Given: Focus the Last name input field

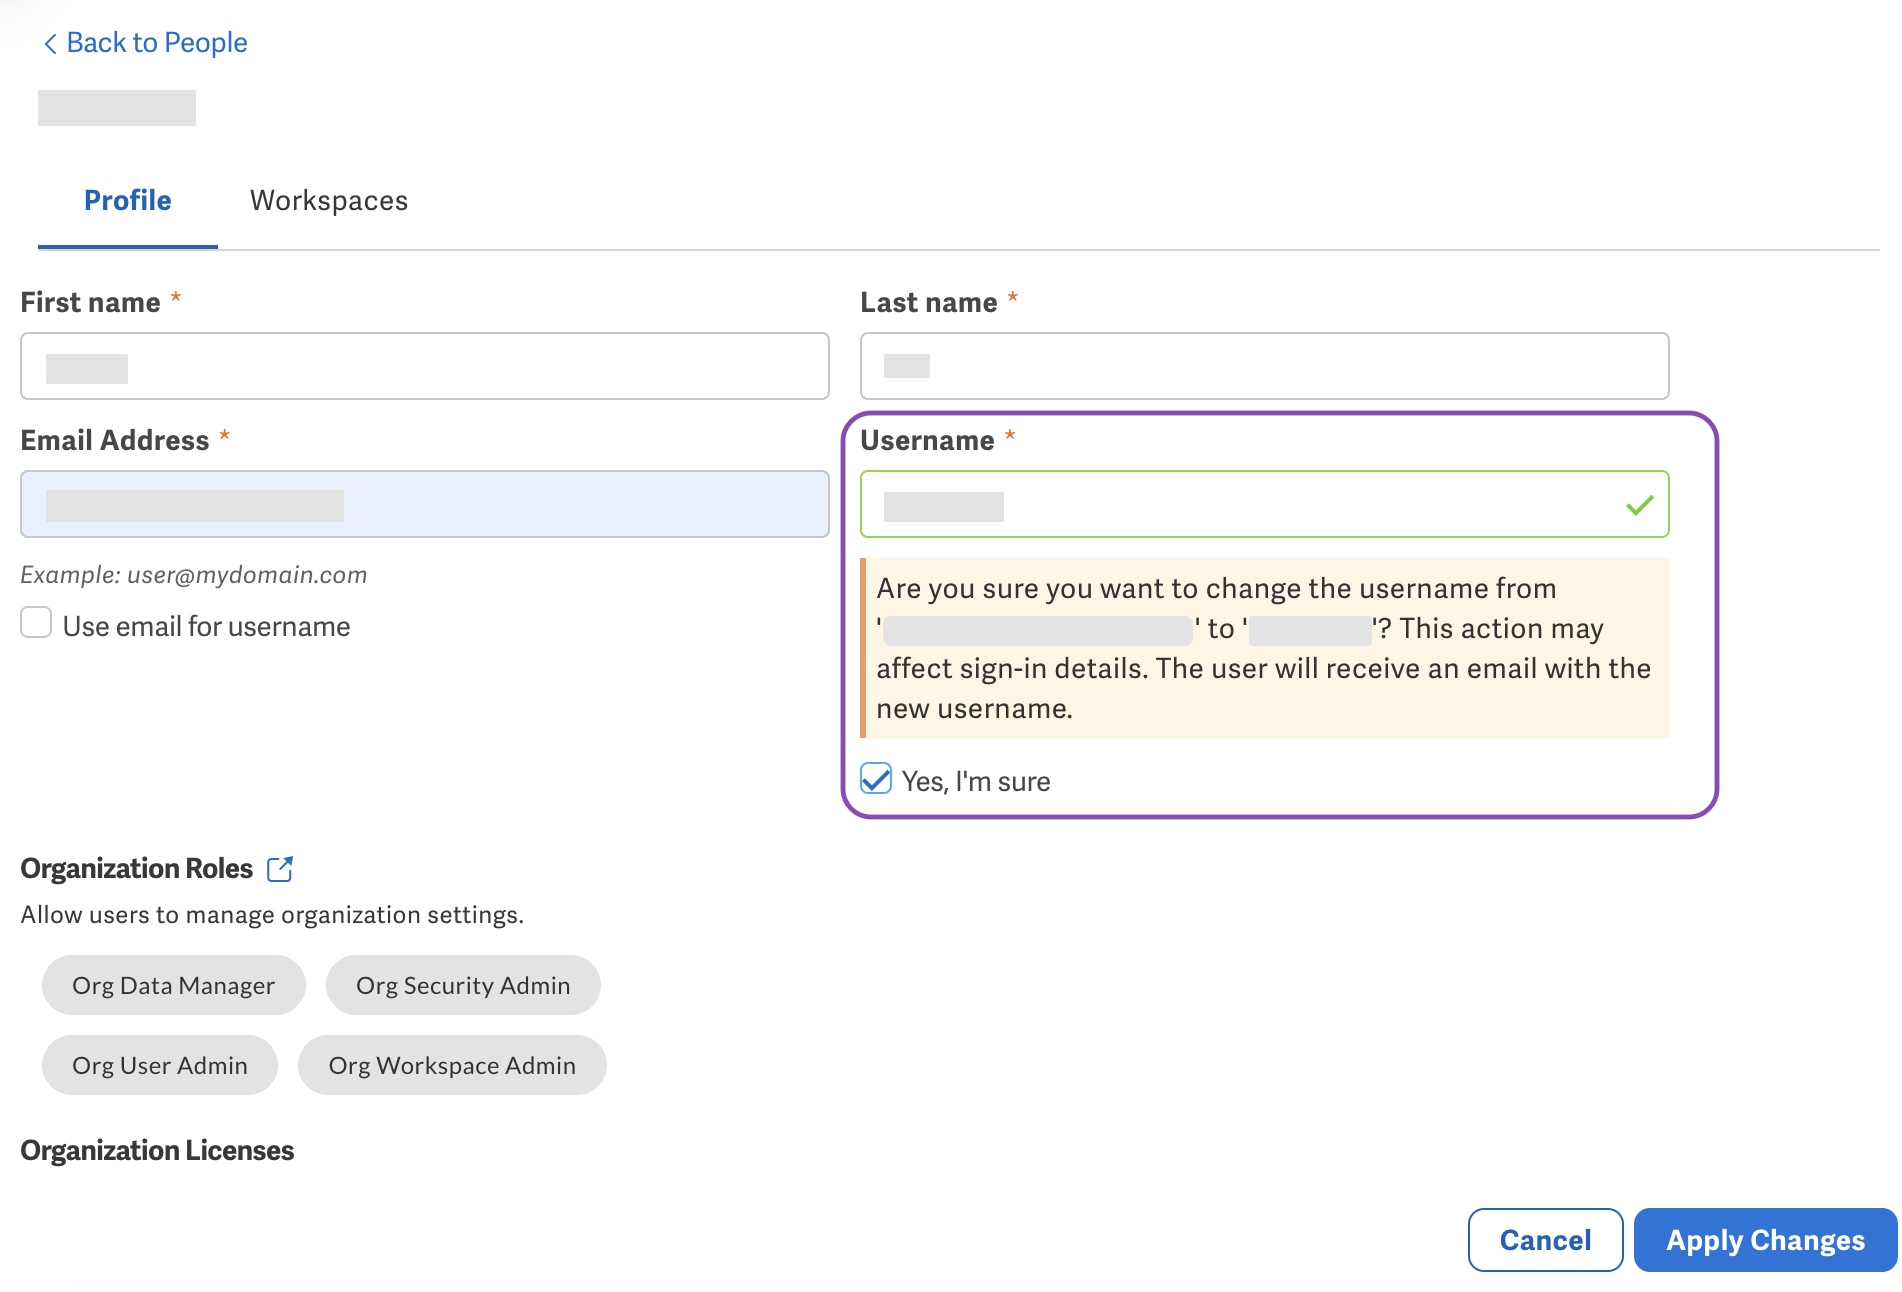Looking at the screenshot, I should [1264, 366].
